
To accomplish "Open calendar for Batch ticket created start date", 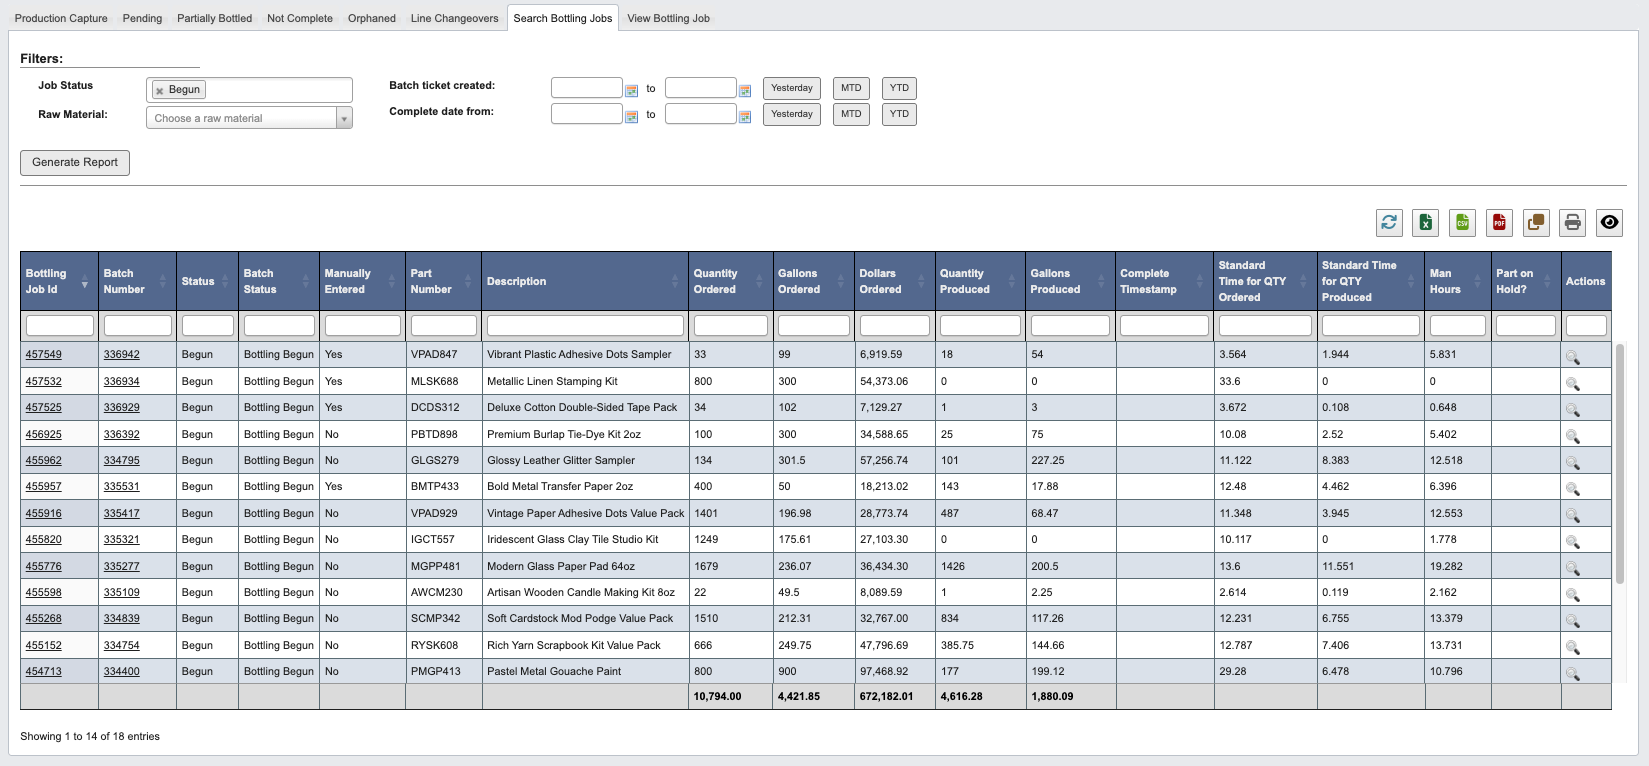I will (x=631, y=90).
